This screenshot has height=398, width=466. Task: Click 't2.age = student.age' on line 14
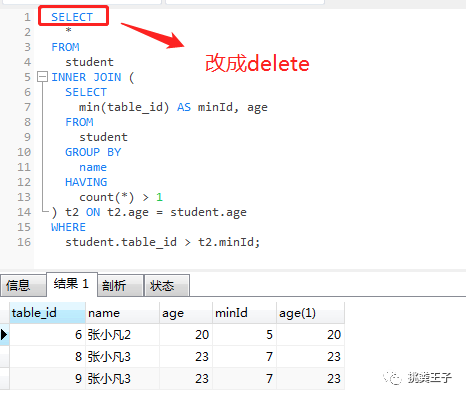pyautogui.click(x=177, y=212)
